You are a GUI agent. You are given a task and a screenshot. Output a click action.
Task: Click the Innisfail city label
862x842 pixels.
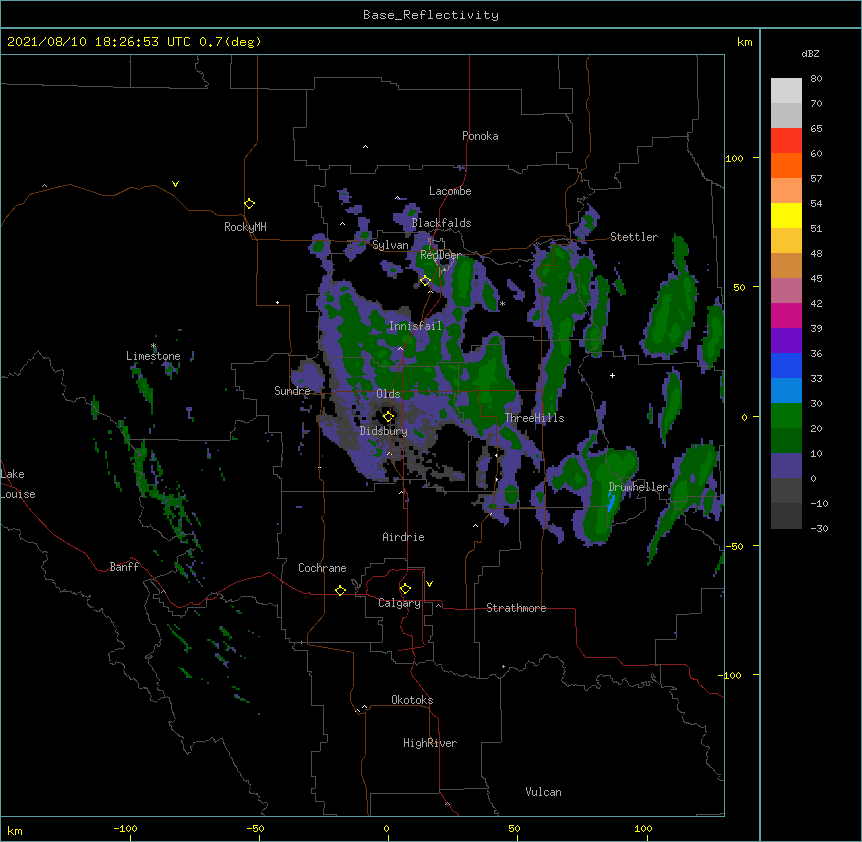click(415, 326)
